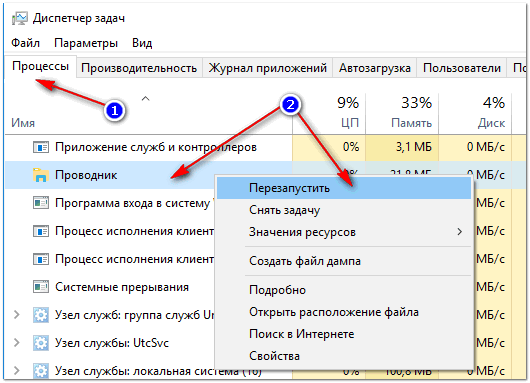Click the 3,1 МБ memory cell
Viewport: 530px width, 383px height.
point(402,147)
